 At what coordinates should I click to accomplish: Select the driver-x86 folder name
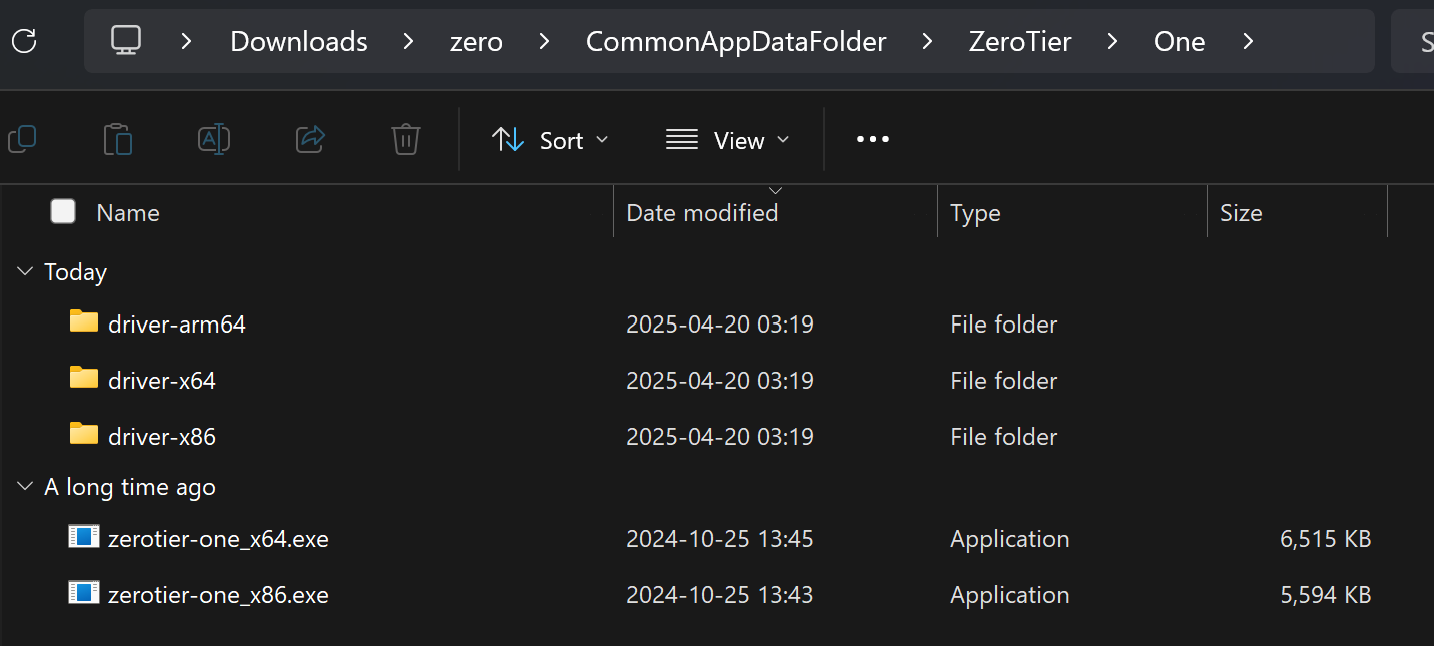click(x=162, y=436)
